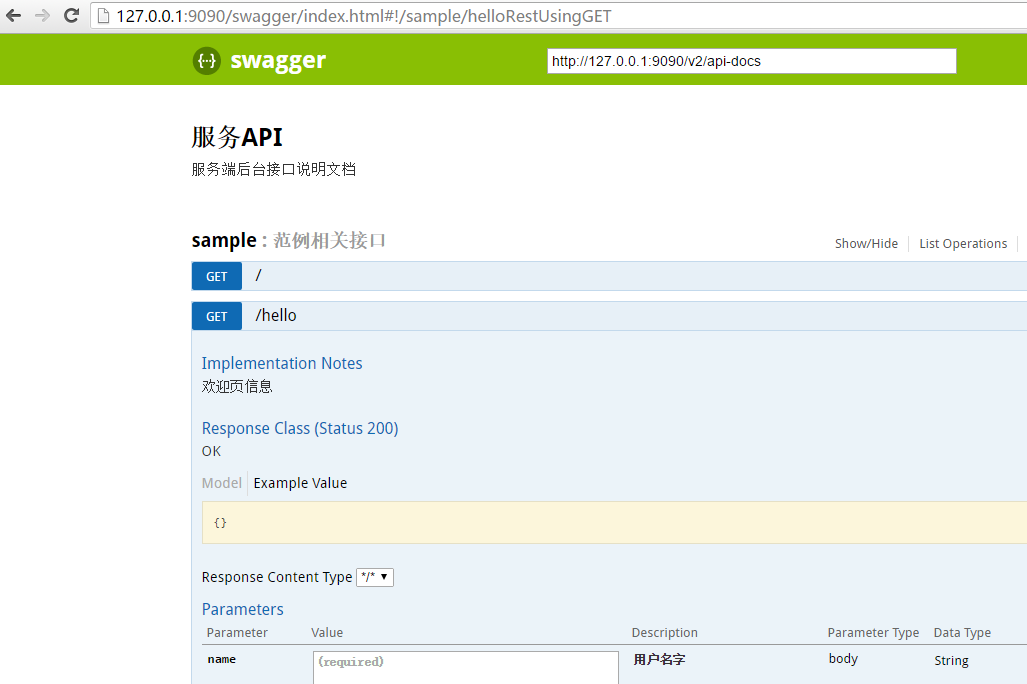1027x684 pixels.
Task: Click the String data type cell
Action: coord(951,660)
